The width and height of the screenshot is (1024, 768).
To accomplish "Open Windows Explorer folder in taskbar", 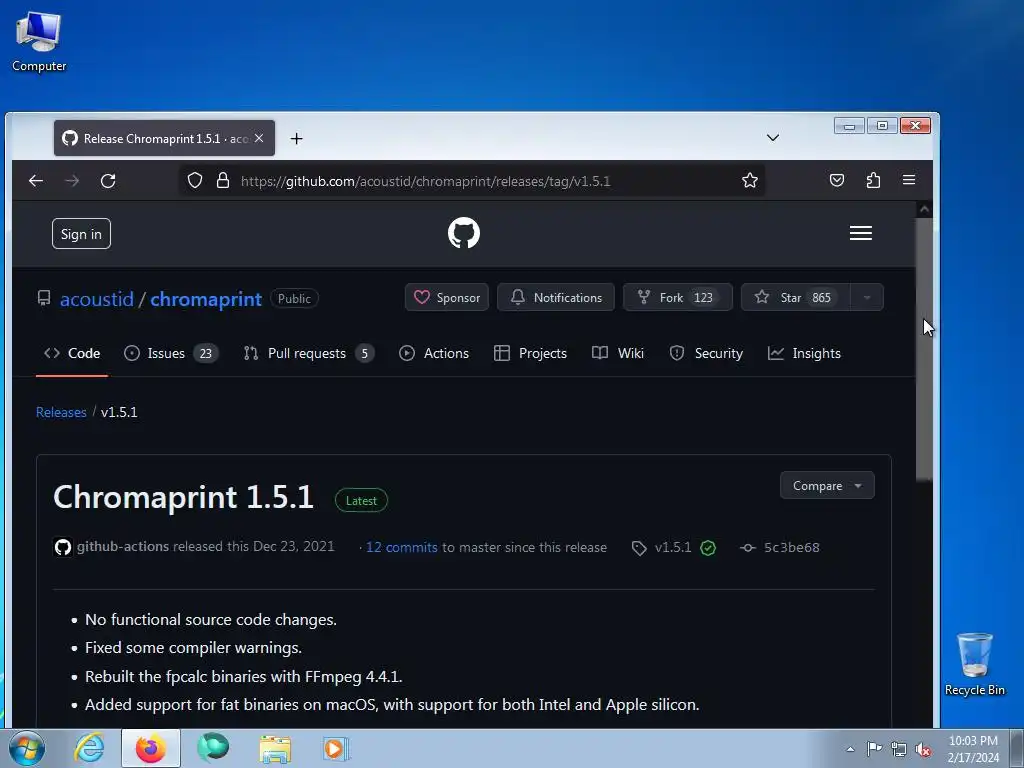I will click(x=275, y=748).
